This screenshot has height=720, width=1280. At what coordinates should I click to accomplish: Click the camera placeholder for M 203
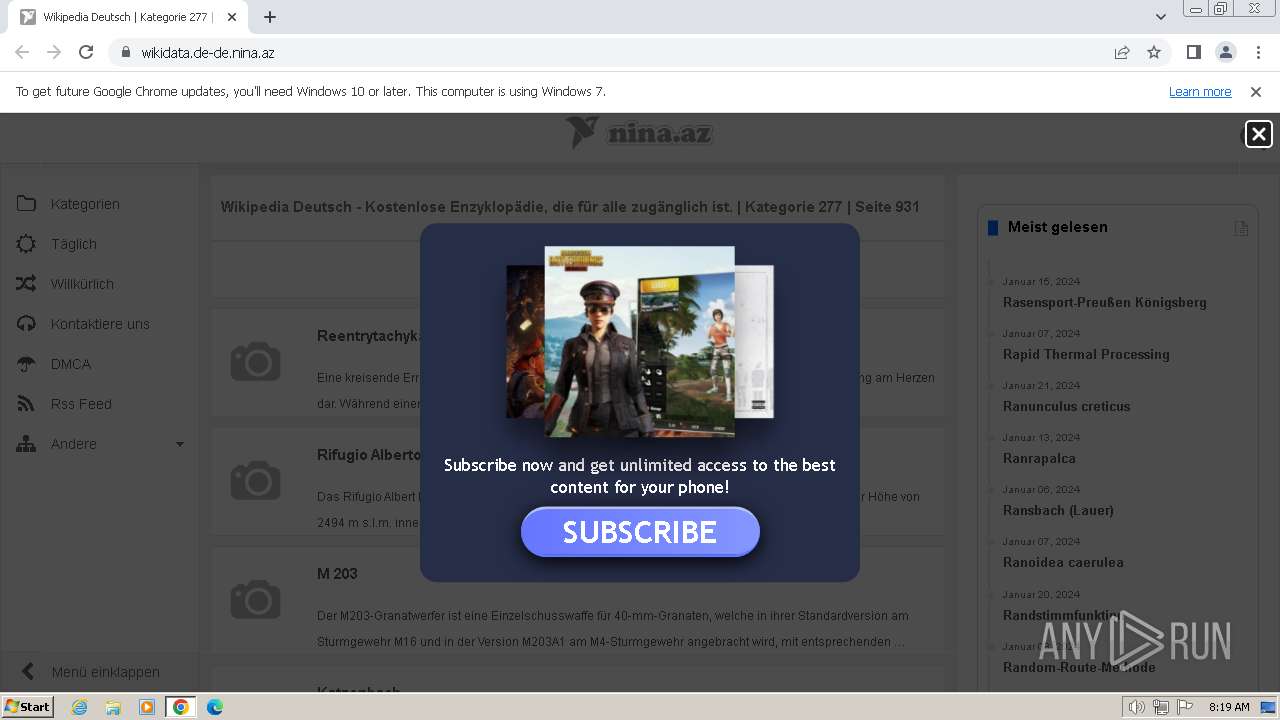[256, 599]
